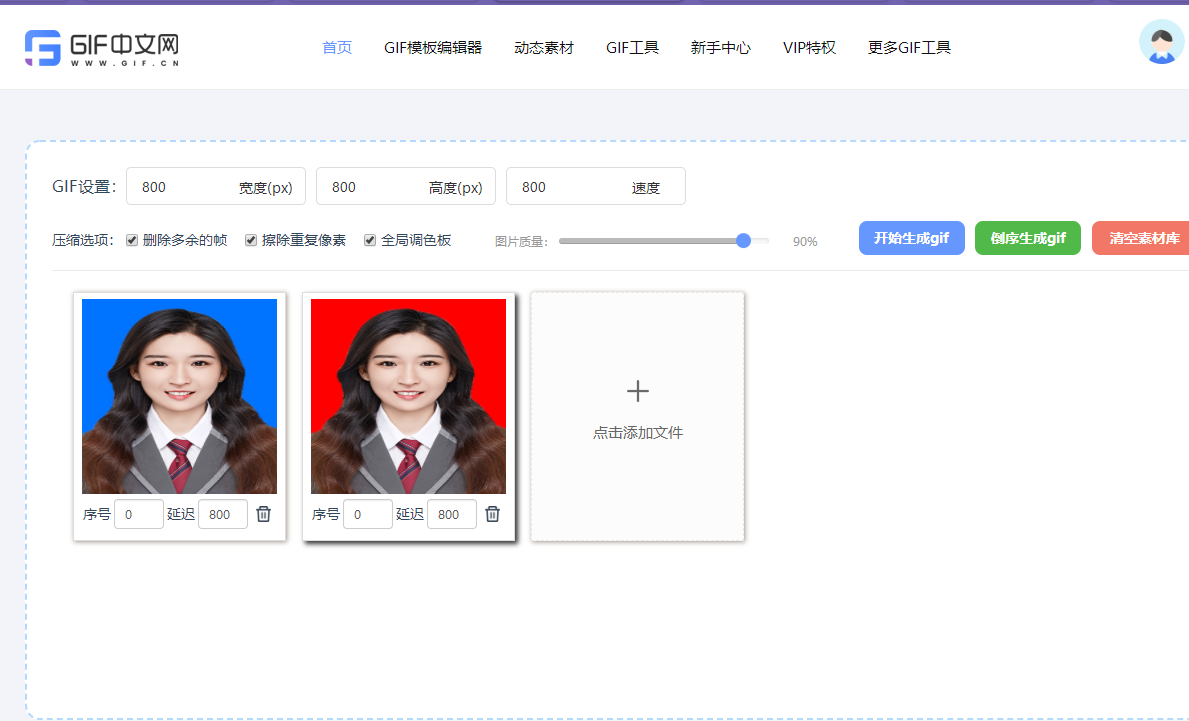The width and height of the screenshot is (1189, 721).
Task: Select the GIF工具 navigation item
Action: pyautogui.click(x=632, y=47)
